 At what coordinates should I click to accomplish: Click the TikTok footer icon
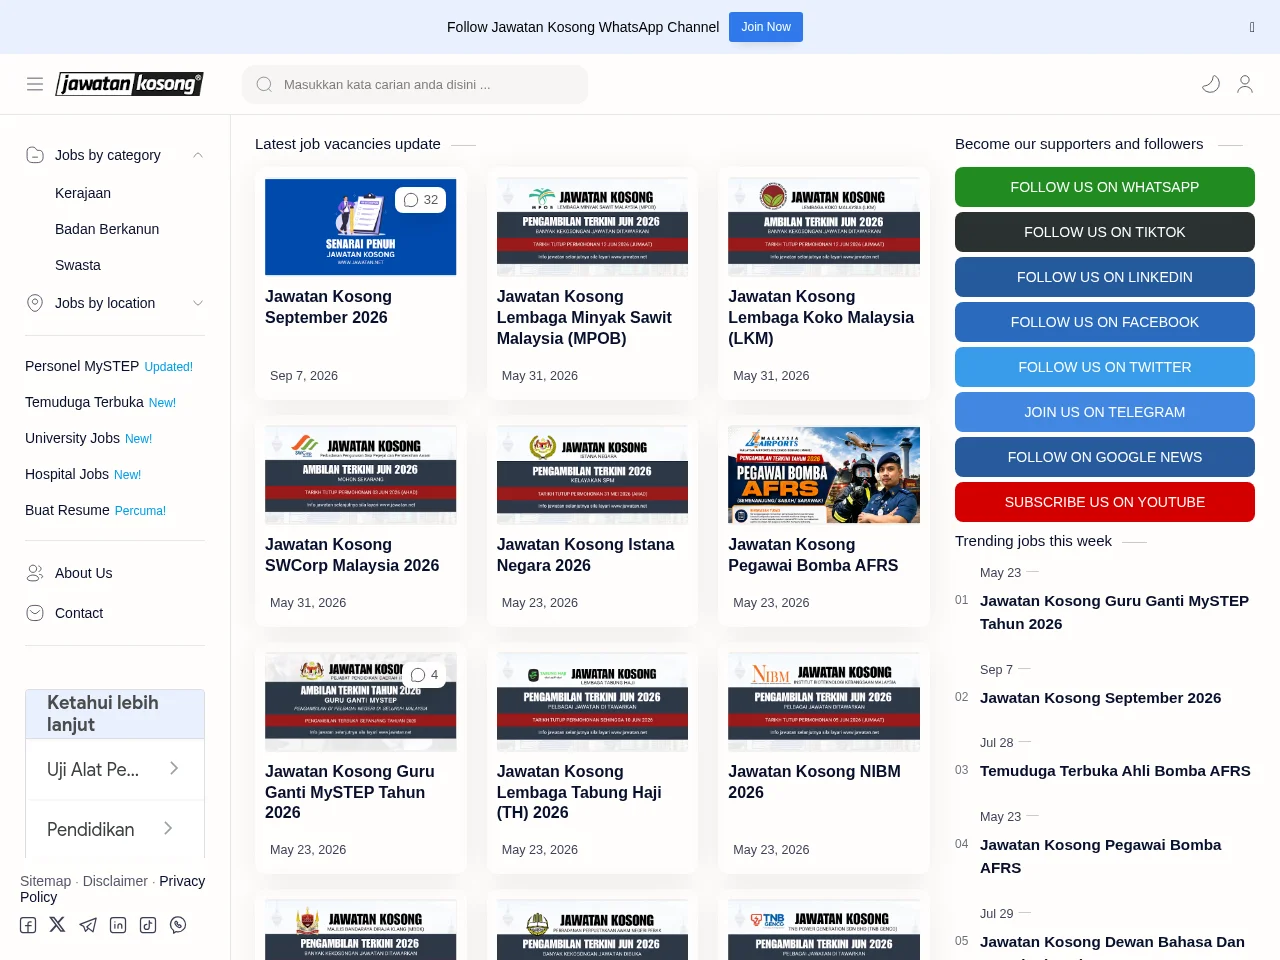point(148,925)
